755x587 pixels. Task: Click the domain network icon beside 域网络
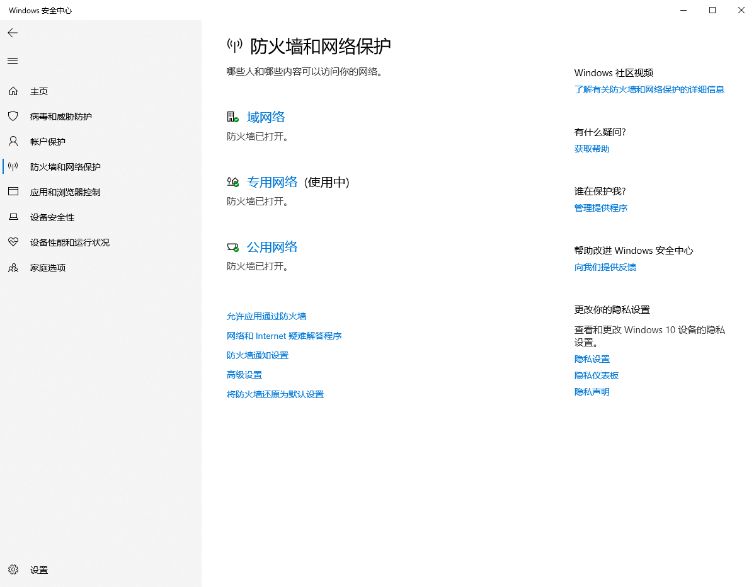pyautogui.click(x=233, y=117)
